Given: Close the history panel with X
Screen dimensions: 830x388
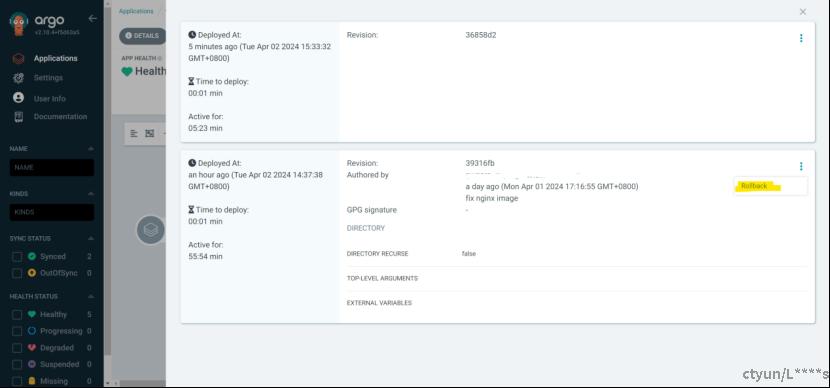Looking at the screenshot, I should click(803, 12).
